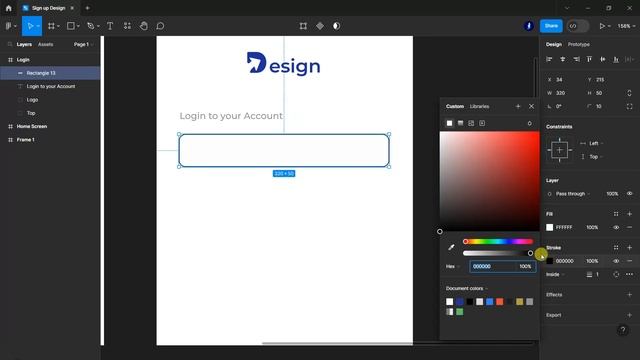
Task: Switch to the Layers tab
Action: tap(24, 44)
